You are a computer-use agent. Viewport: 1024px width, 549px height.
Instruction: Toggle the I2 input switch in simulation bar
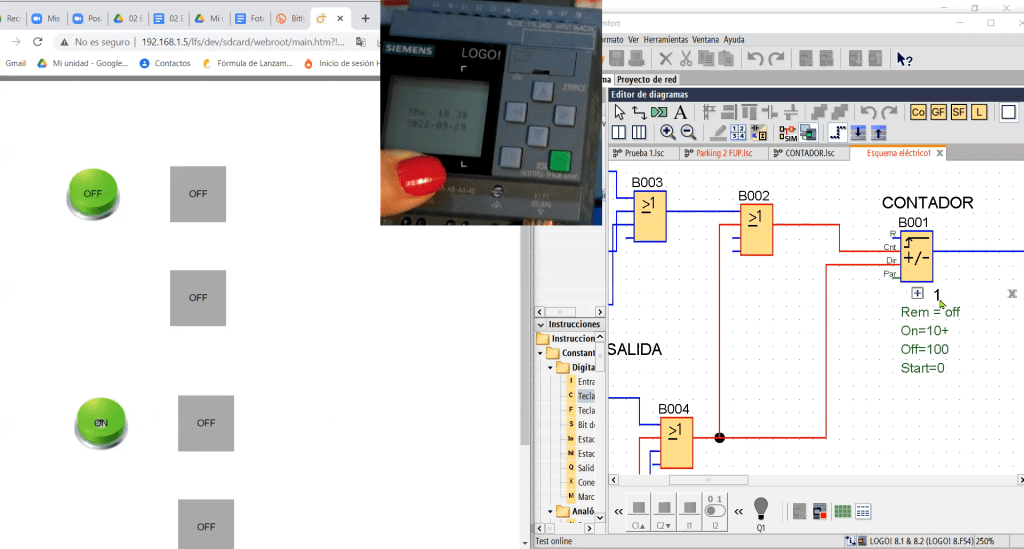[x=715, y=510]
